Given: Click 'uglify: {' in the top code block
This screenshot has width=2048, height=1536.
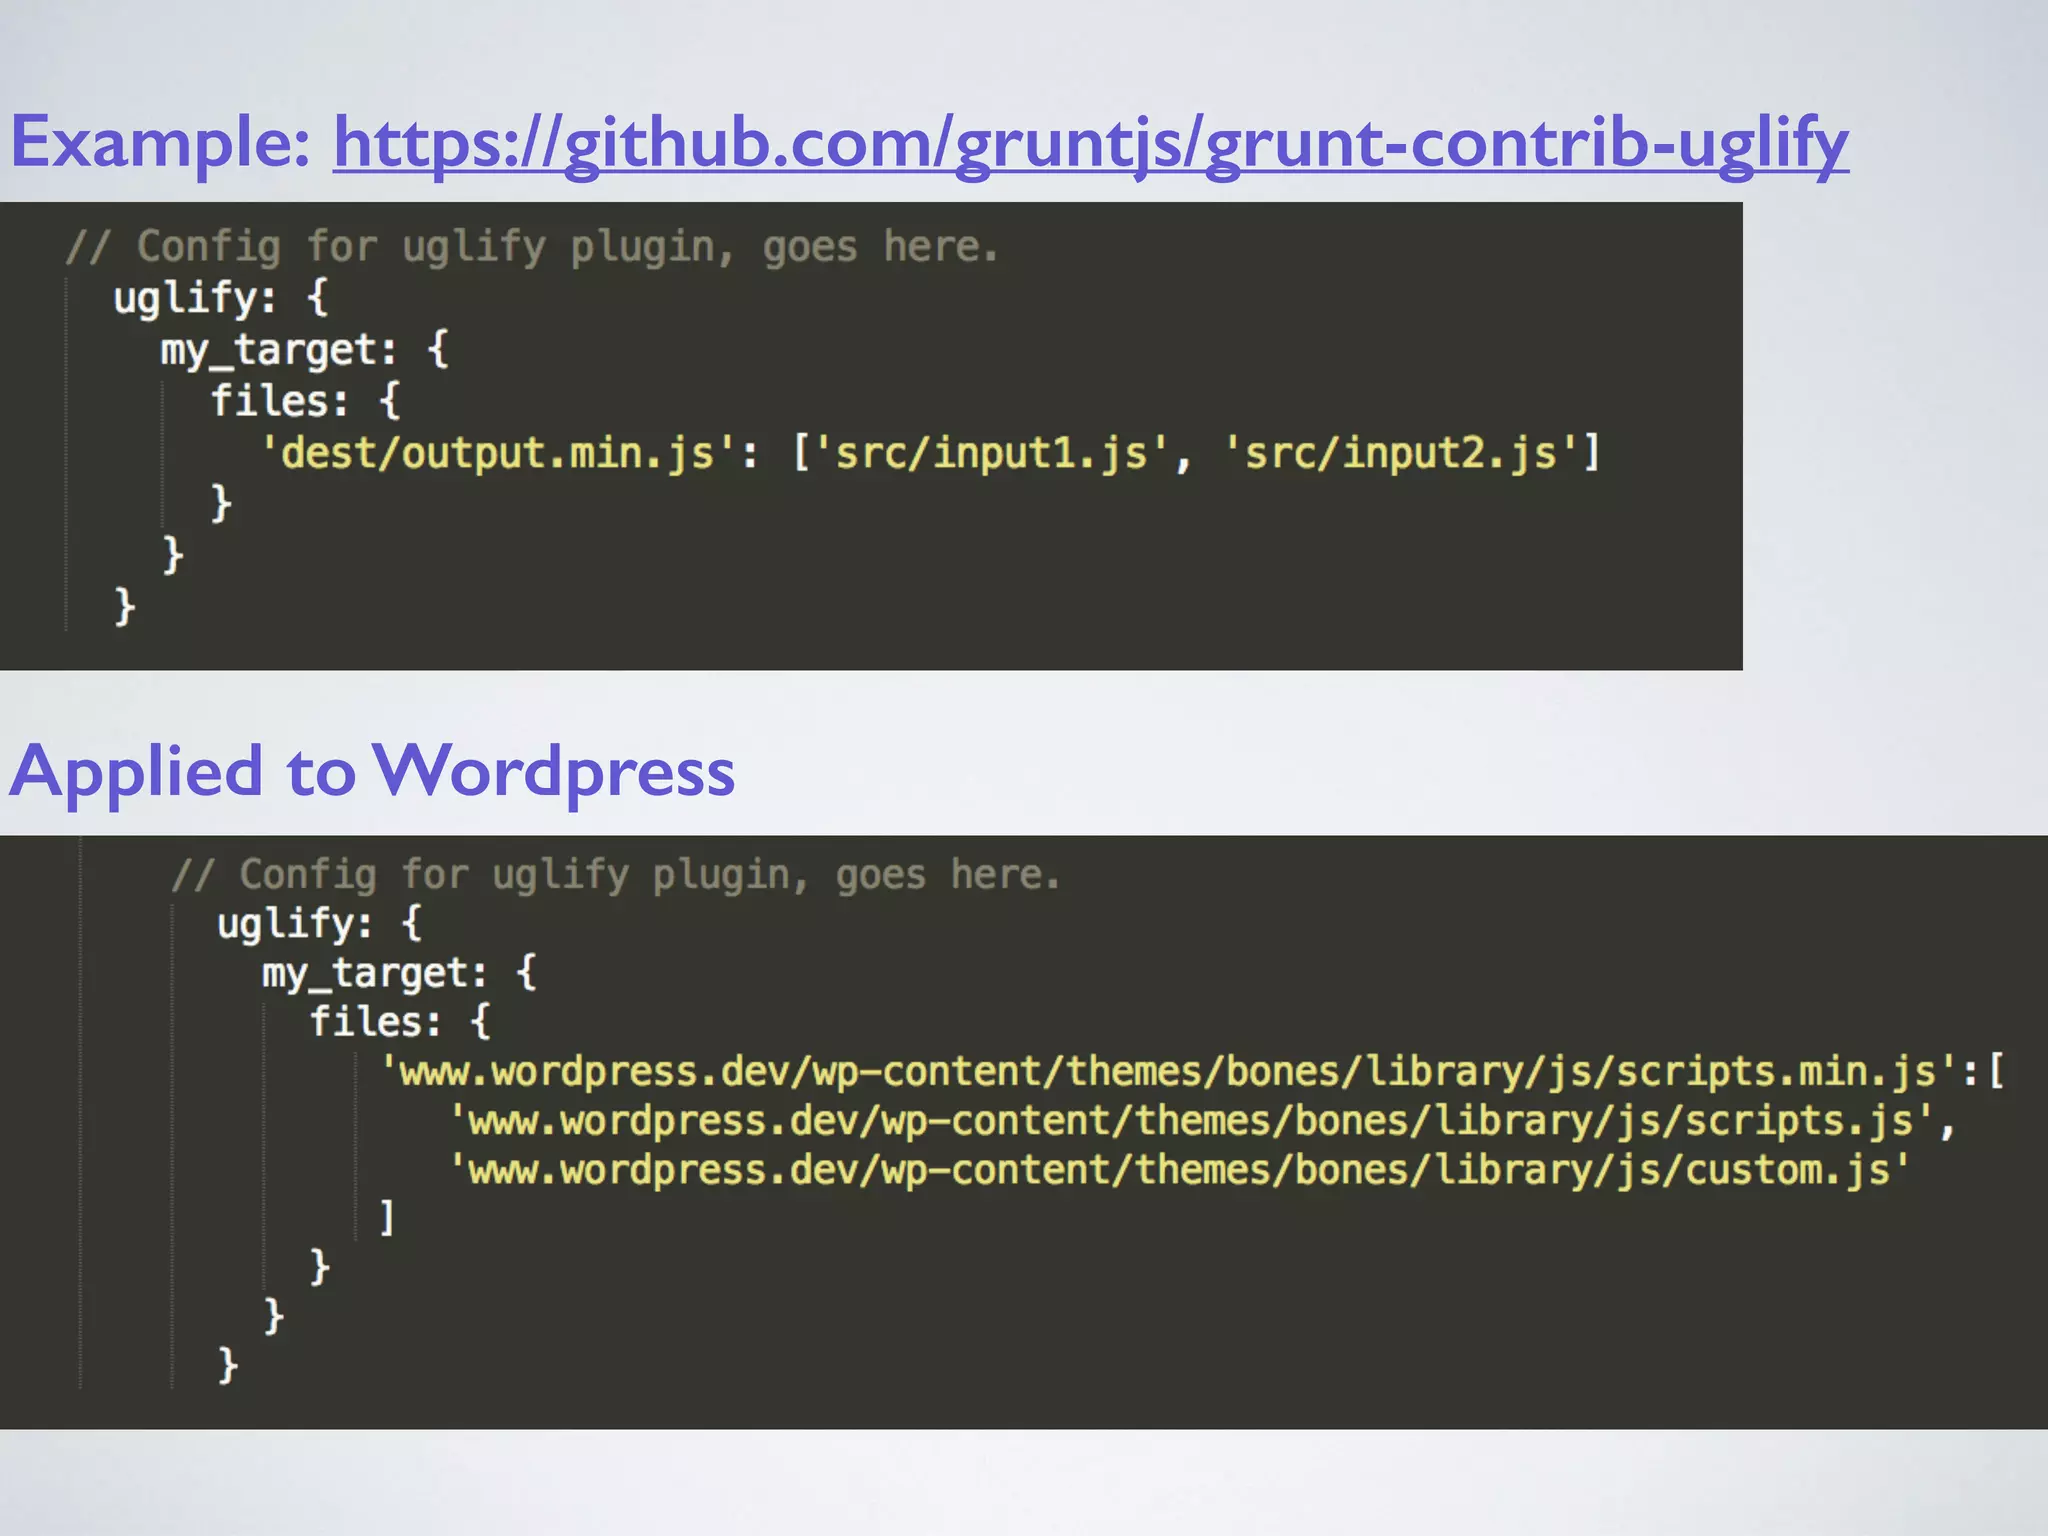Looking at the screenshot, I should click(x=220, y=298).
